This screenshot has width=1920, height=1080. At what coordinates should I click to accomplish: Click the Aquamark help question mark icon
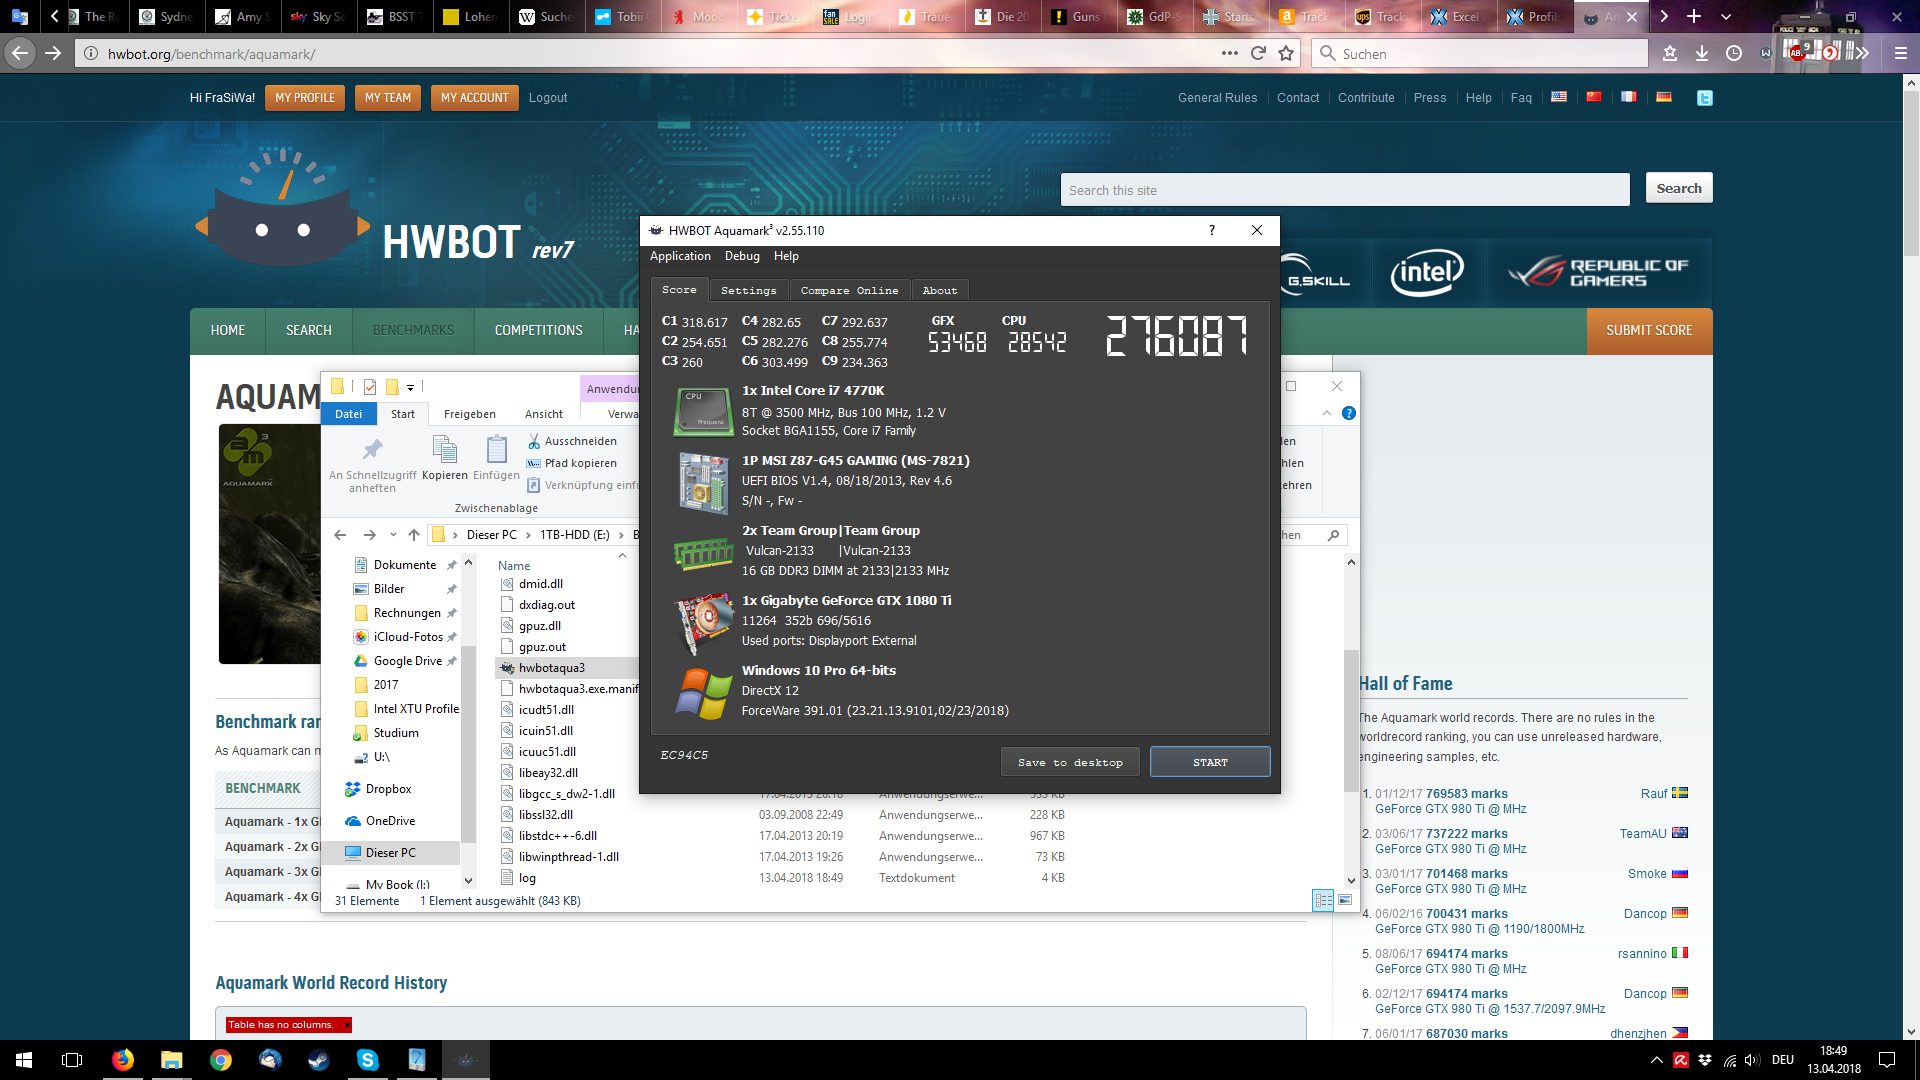coord(1212,230)
